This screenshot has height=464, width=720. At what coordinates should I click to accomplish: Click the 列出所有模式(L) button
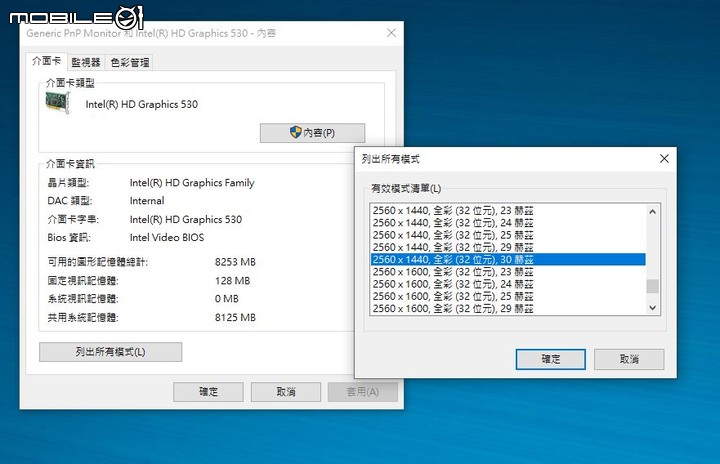tap(111, 352)
